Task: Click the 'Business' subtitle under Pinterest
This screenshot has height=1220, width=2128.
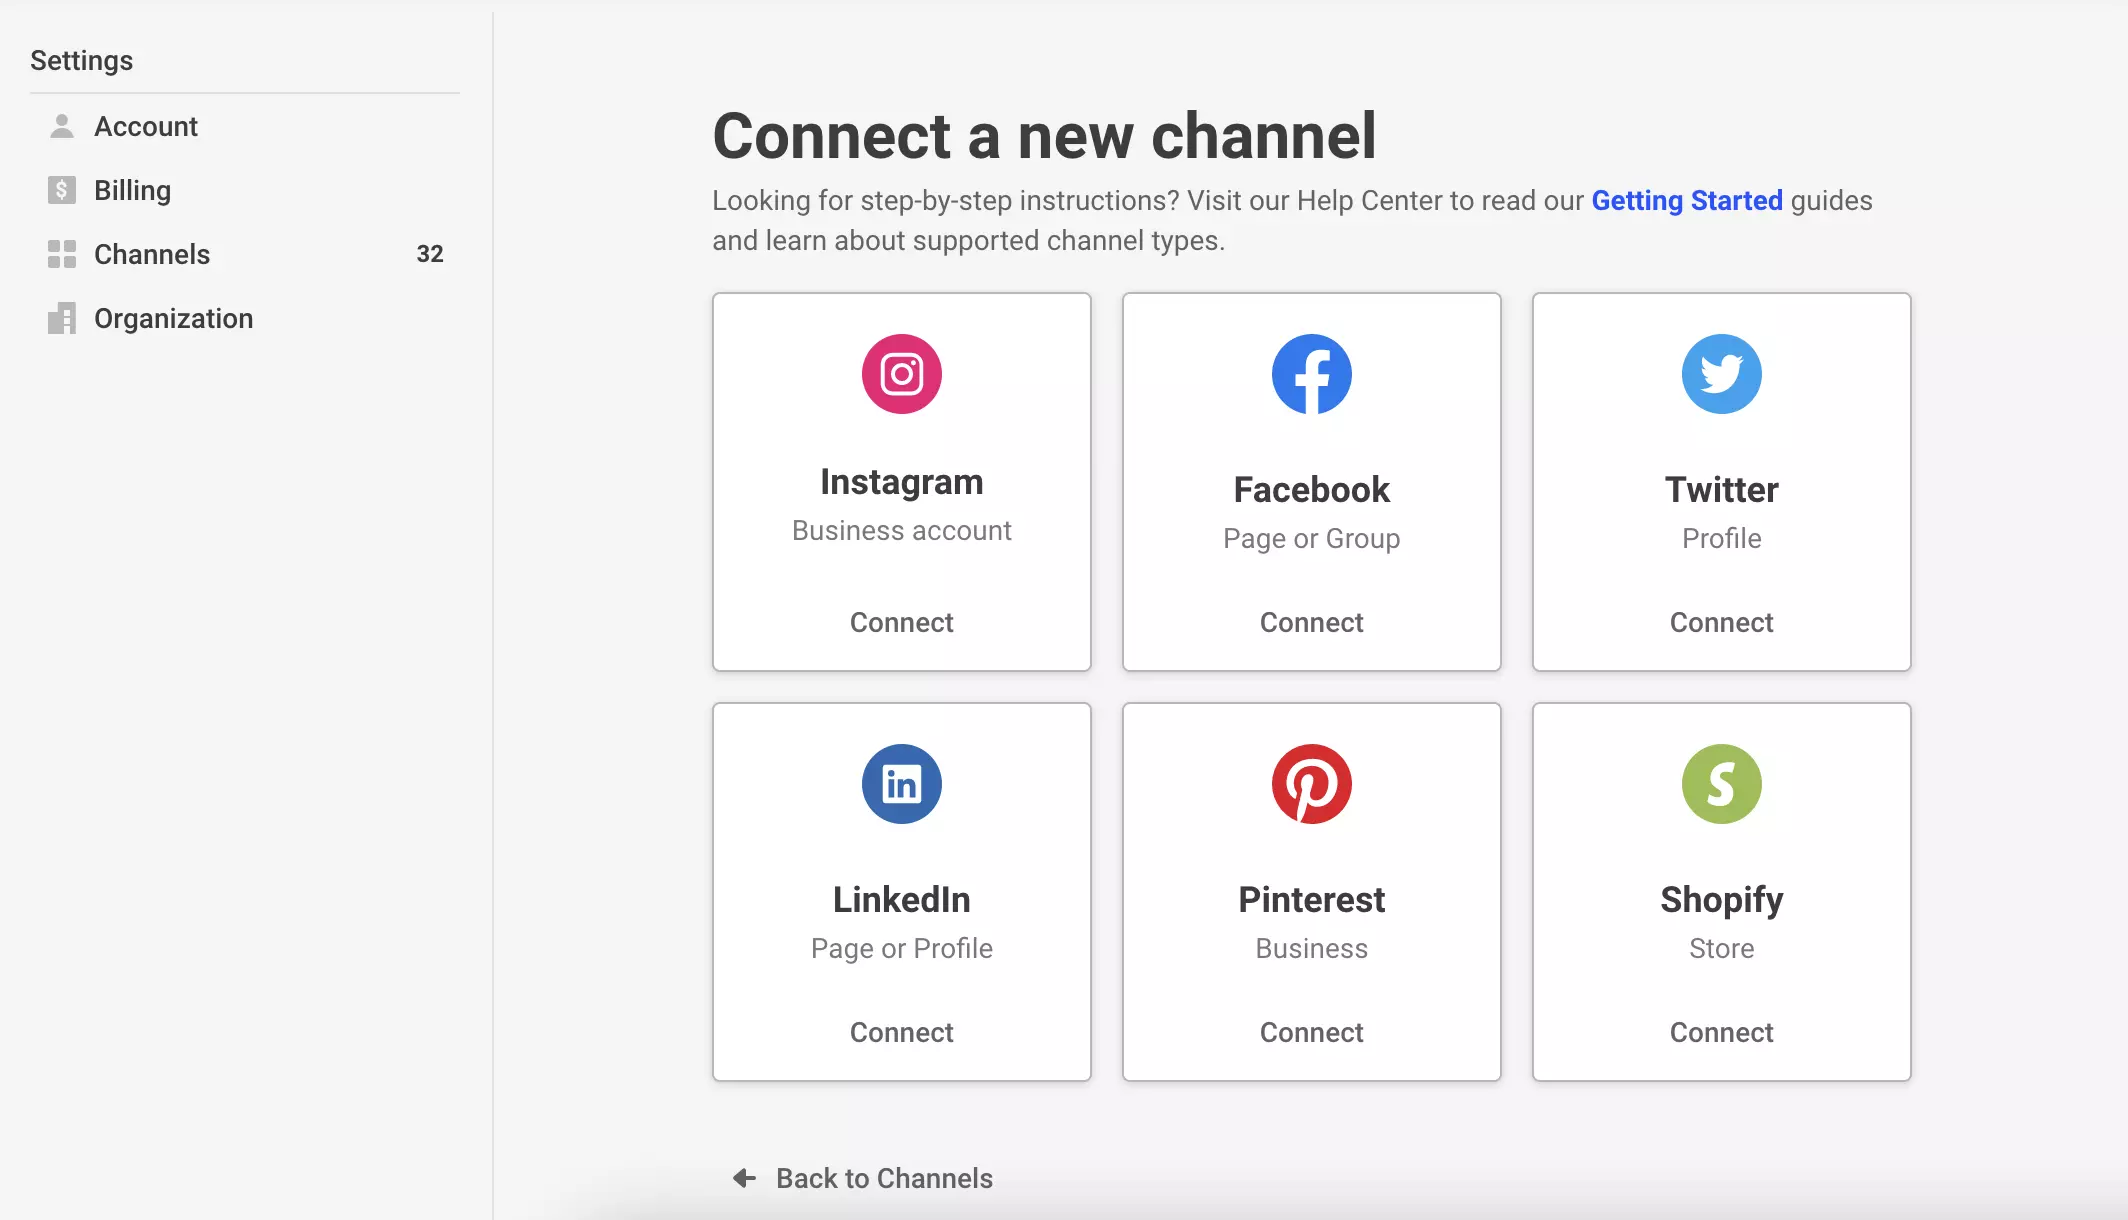Action: [x=1311, y=948]
